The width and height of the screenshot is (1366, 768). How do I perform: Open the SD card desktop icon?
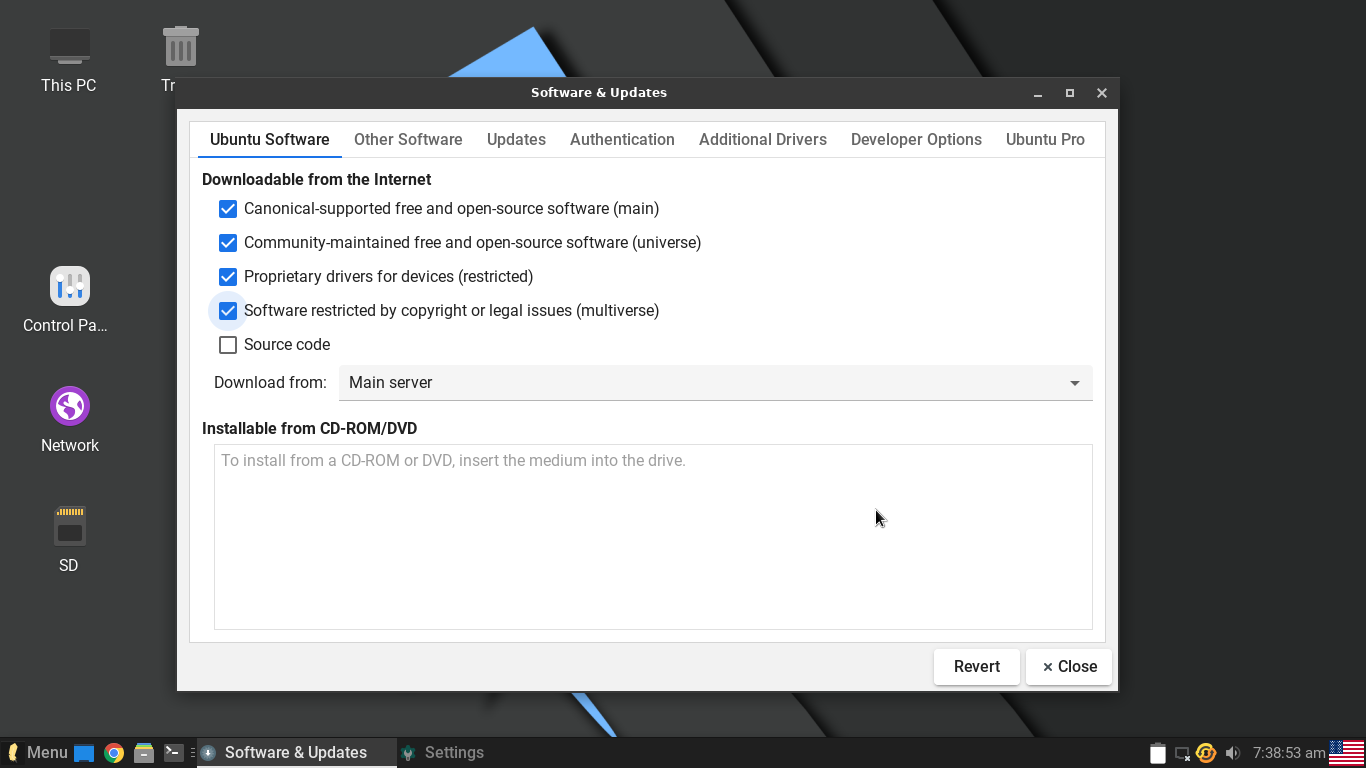[69, 539]
